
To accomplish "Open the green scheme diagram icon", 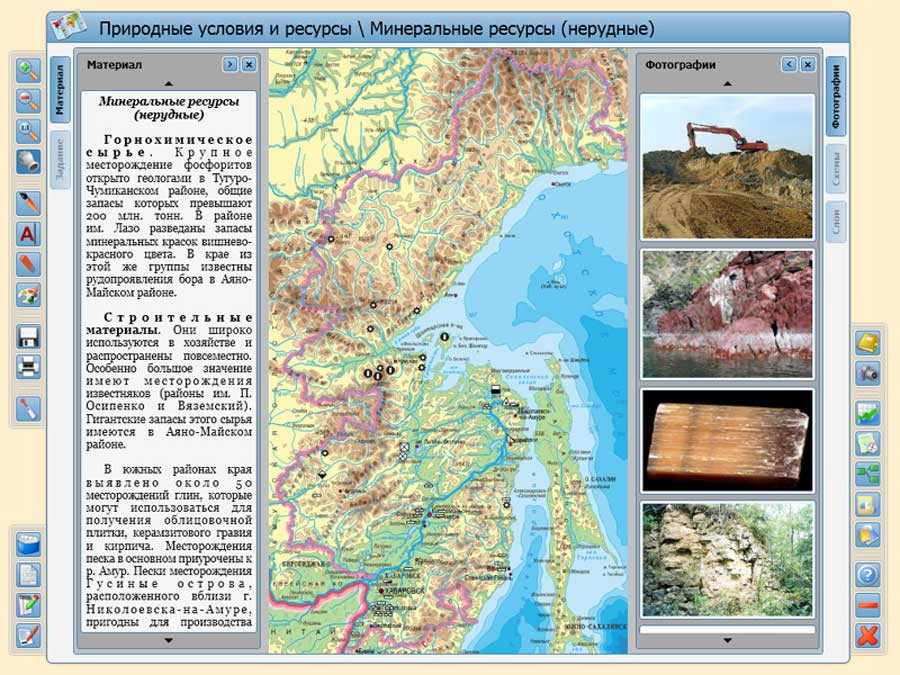I will point(868,474).
